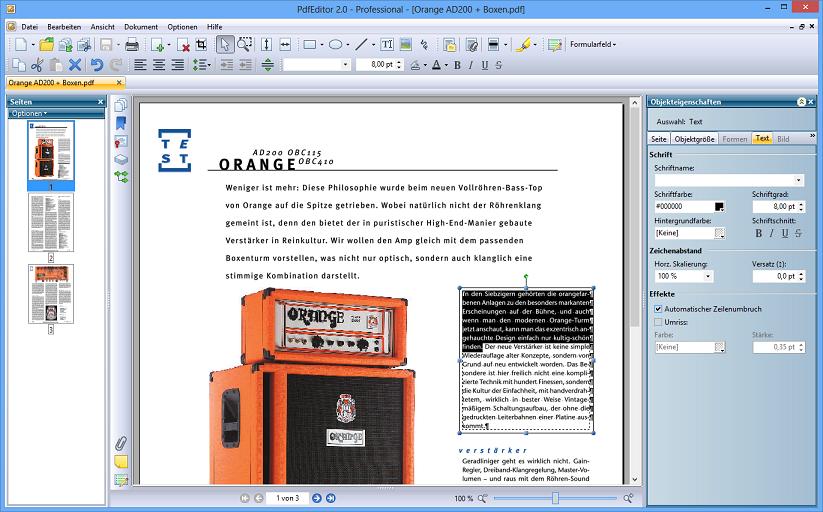Screen dimensions: 823x512
Task: Open attachments via paperclip icon
Action: 121,443
